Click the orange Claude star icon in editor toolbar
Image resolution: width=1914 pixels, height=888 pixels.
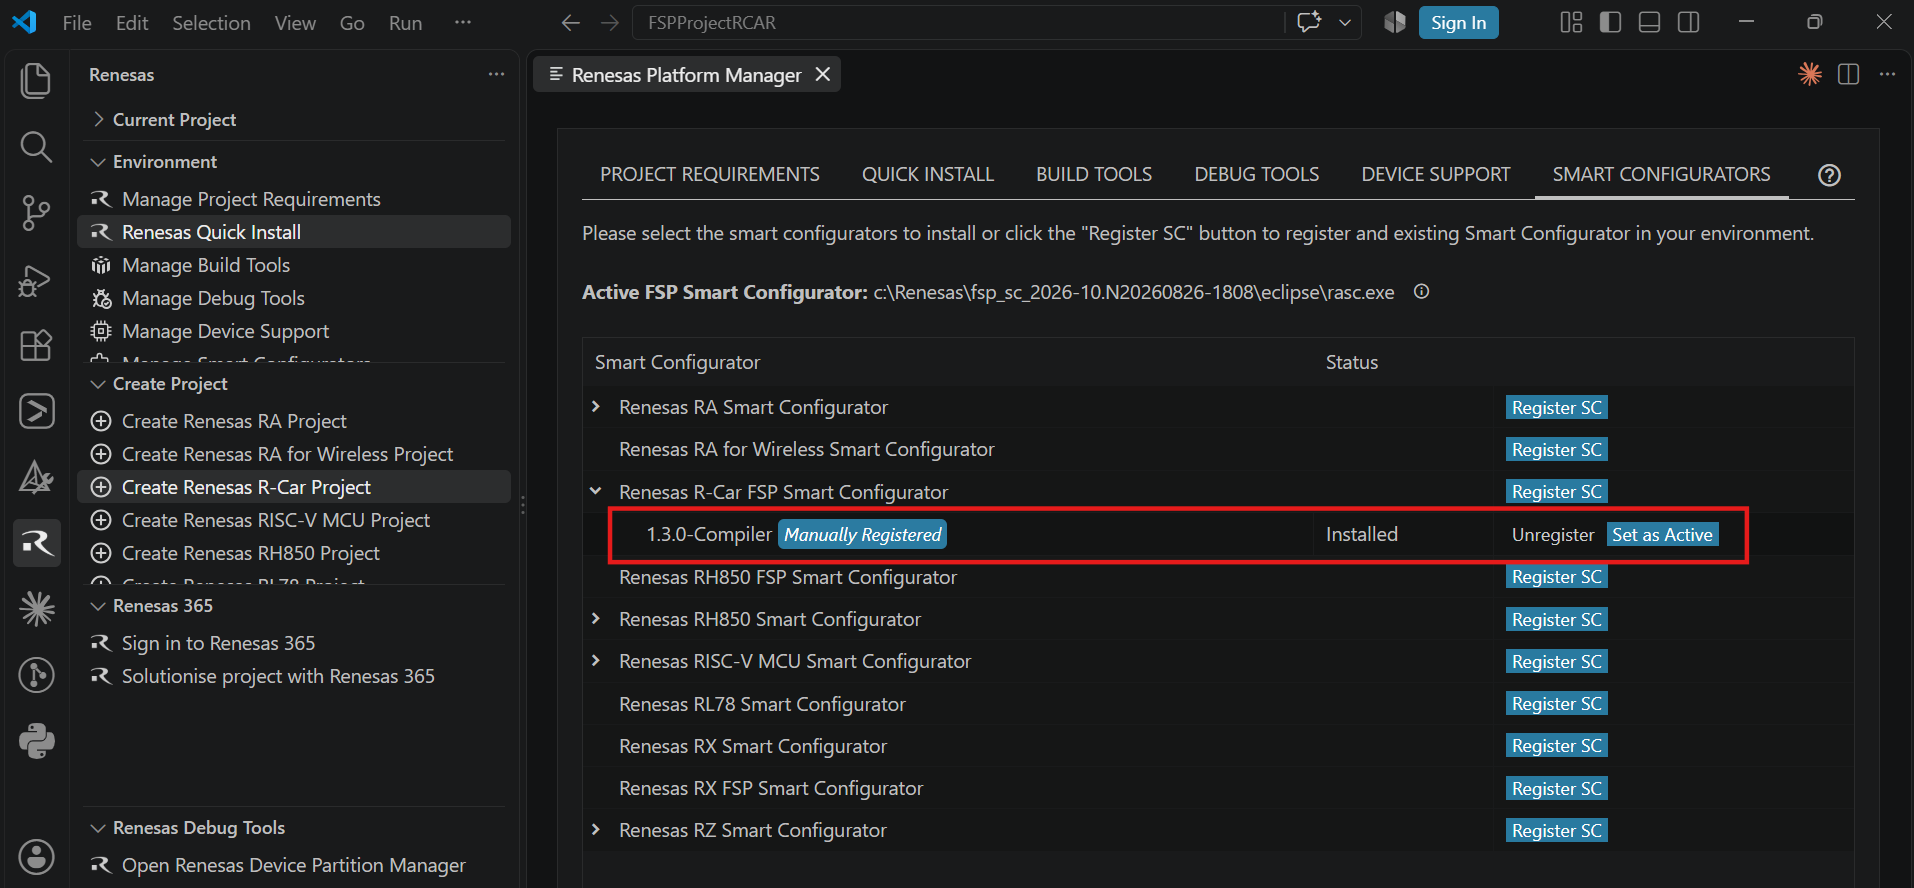[x=1810, y=74]
